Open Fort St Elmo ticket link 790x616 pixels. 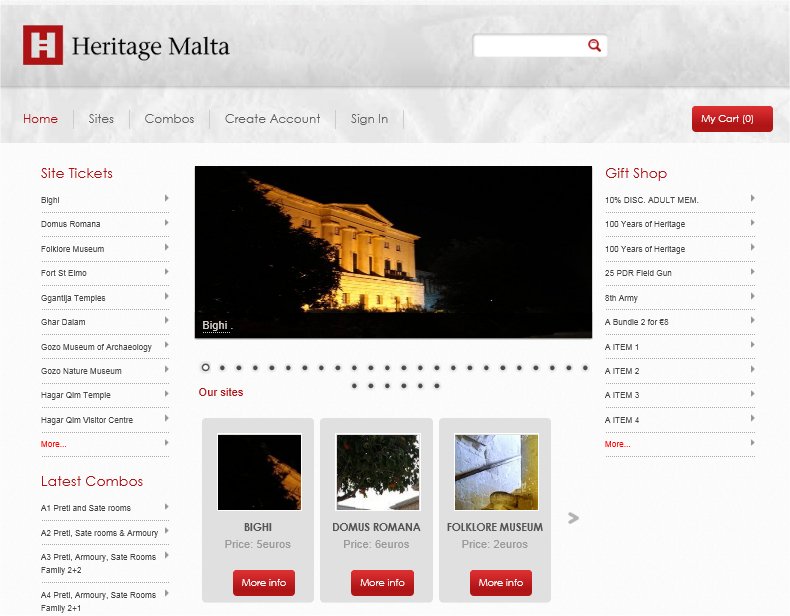pyautogui.click(x=63, y=273)
